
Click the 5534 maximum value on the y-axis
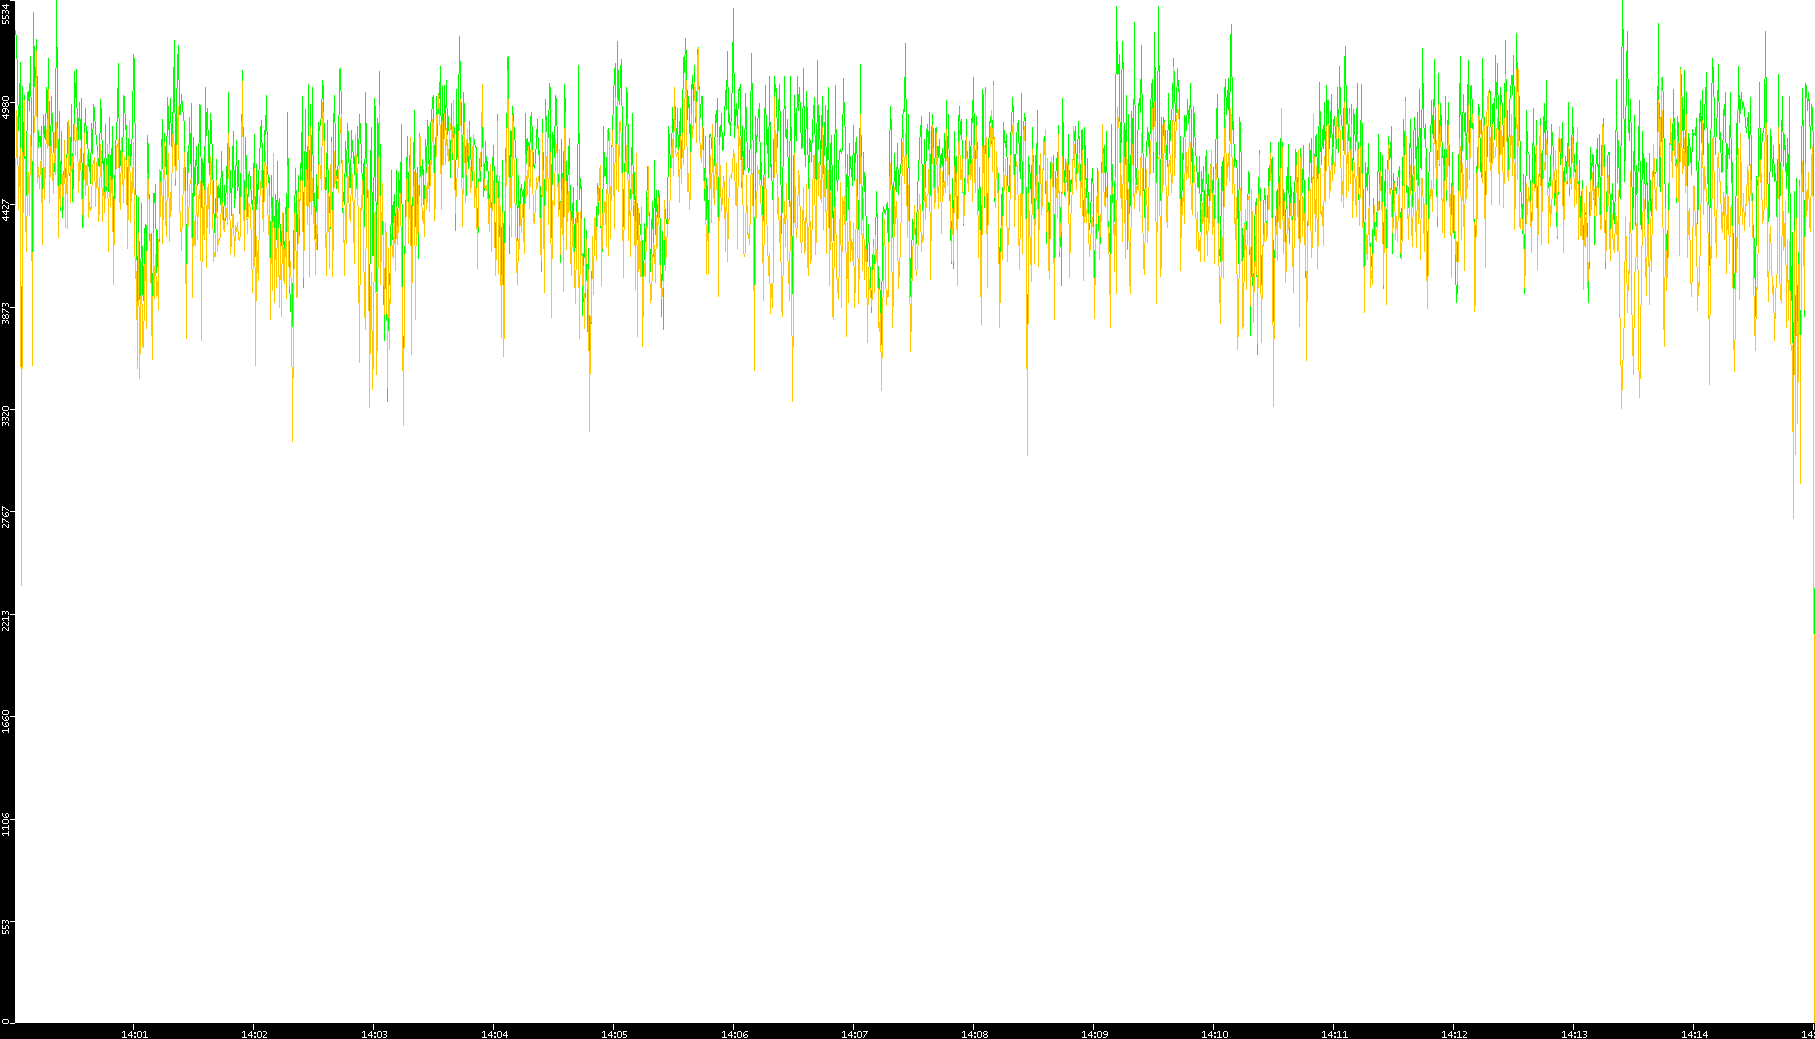[7, 20]
